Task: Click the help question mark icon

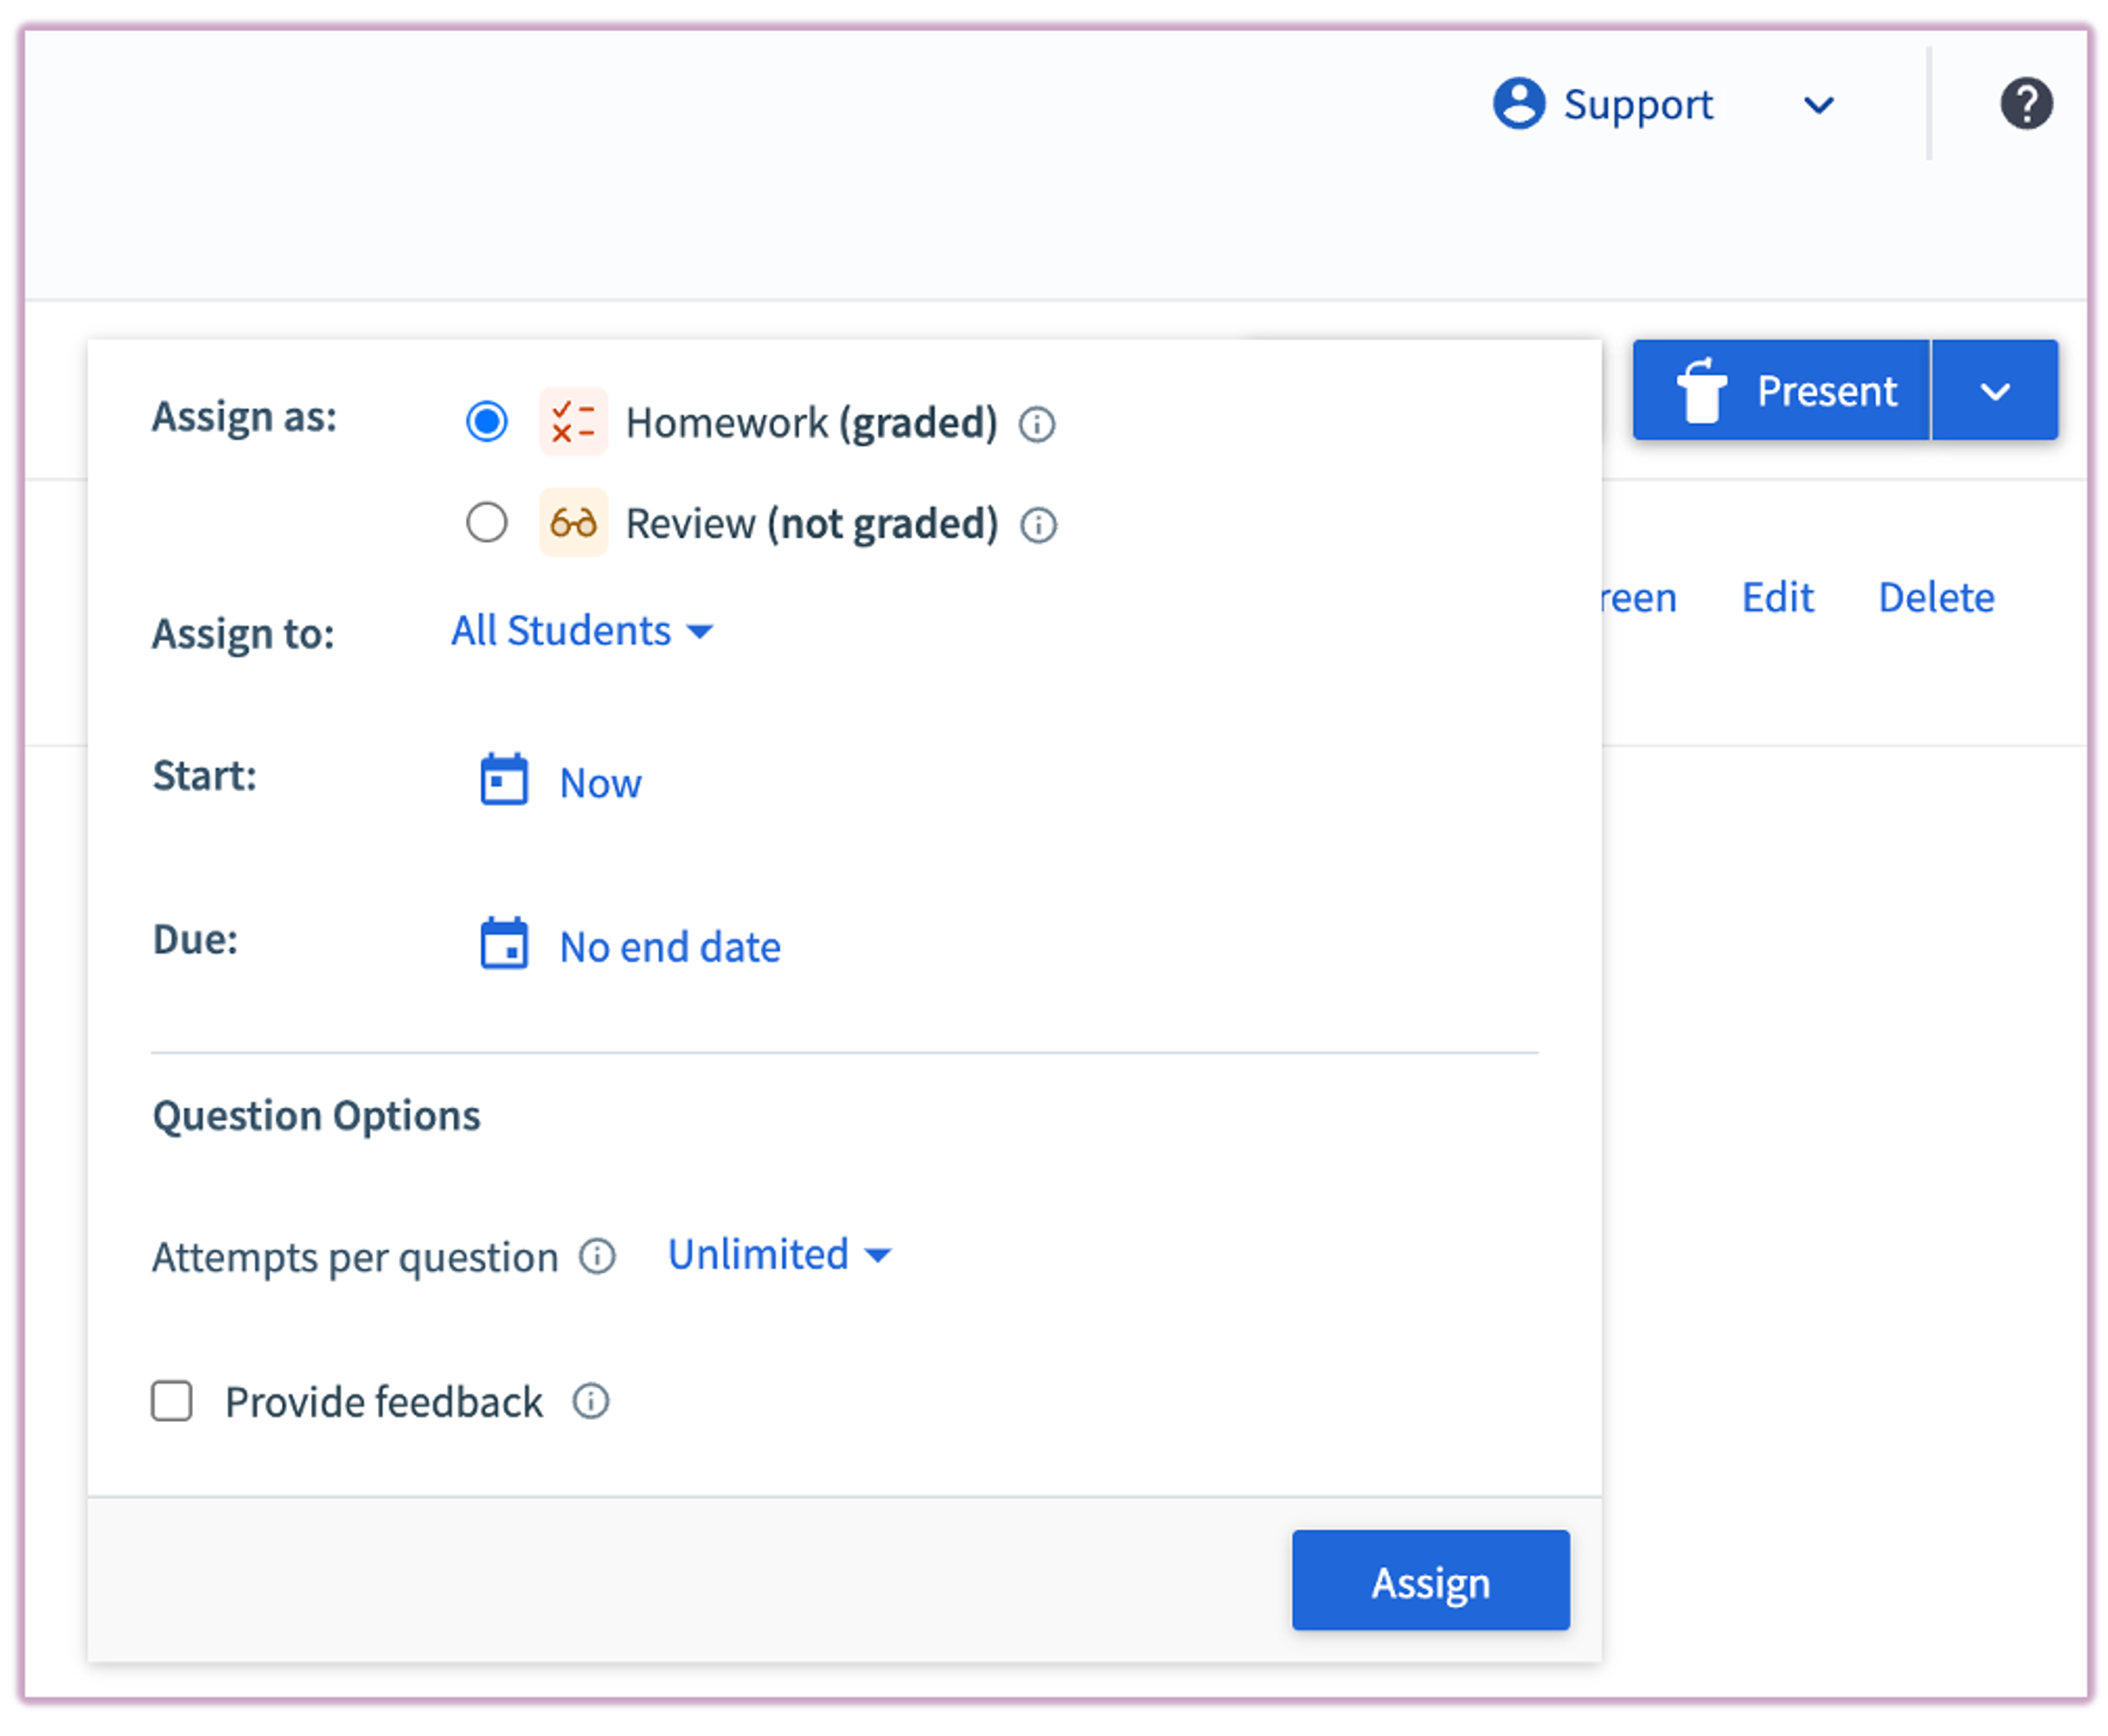Action: pos(2028,103)
